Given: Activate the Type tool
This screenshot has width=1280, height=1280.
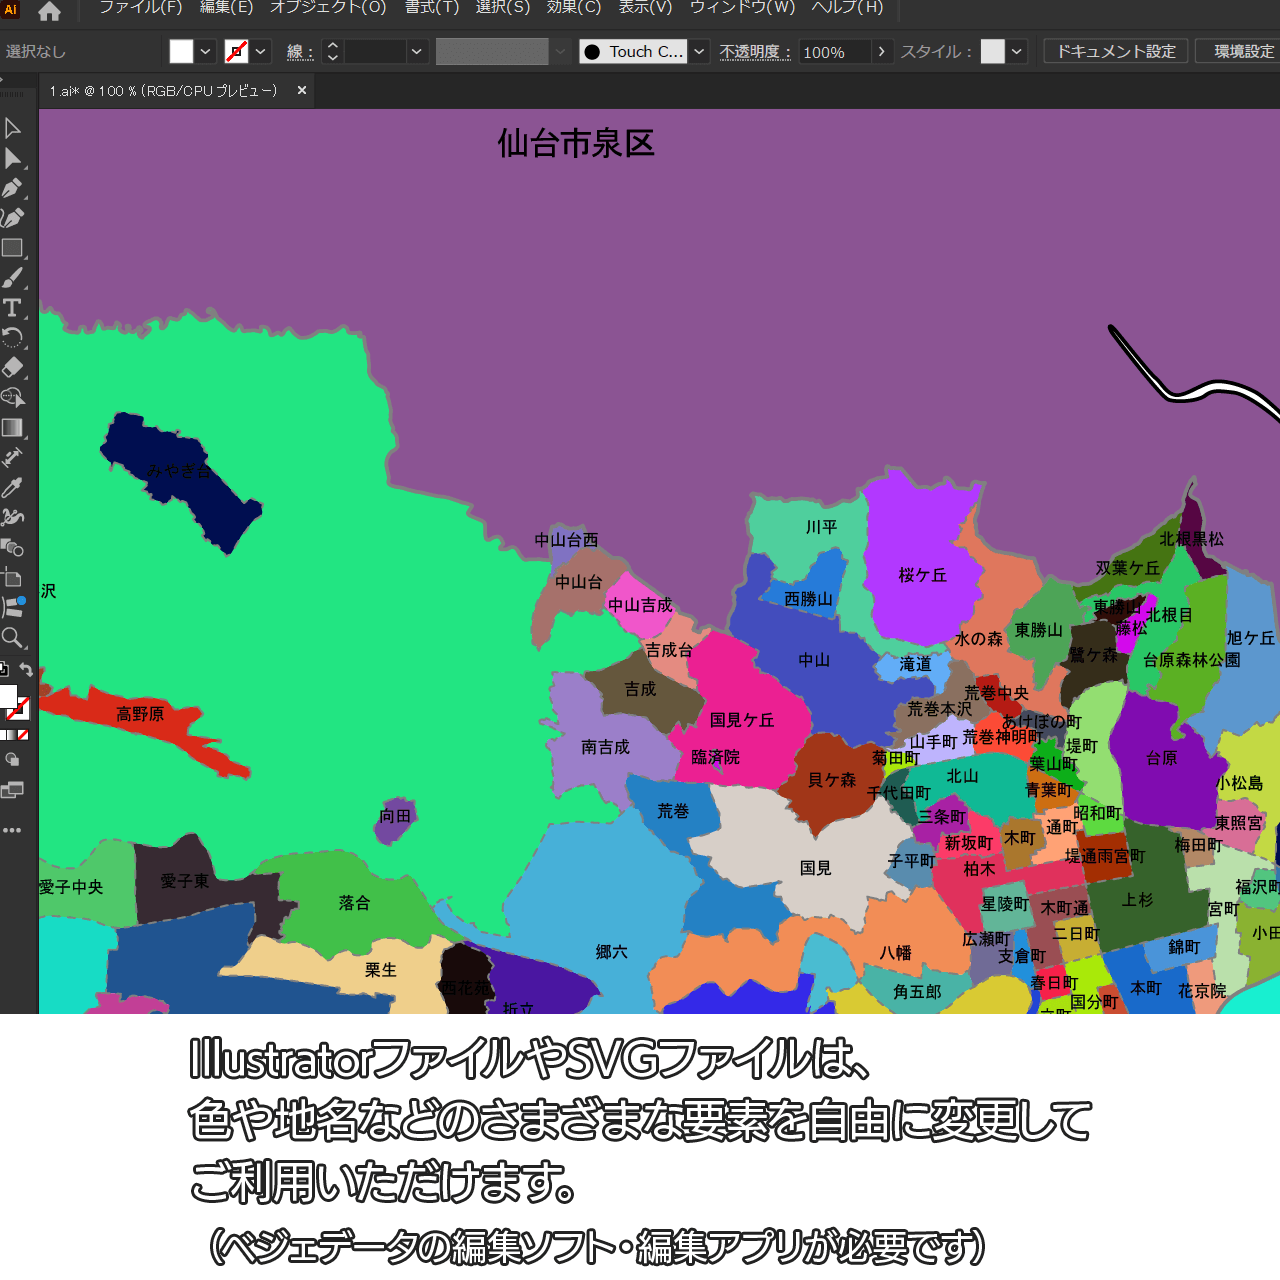Looking at the screenshot, I should (13, 308).
